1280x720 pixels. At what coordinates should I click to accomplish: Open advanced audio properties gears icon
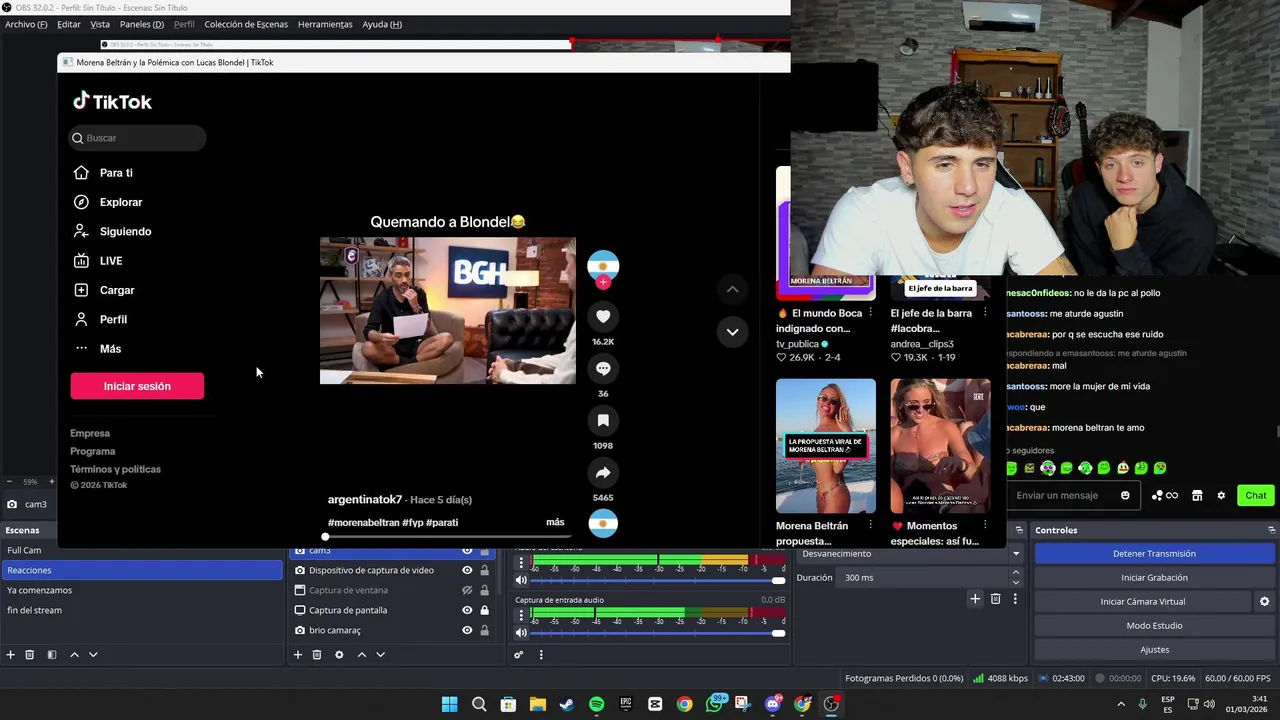(518, 655)
